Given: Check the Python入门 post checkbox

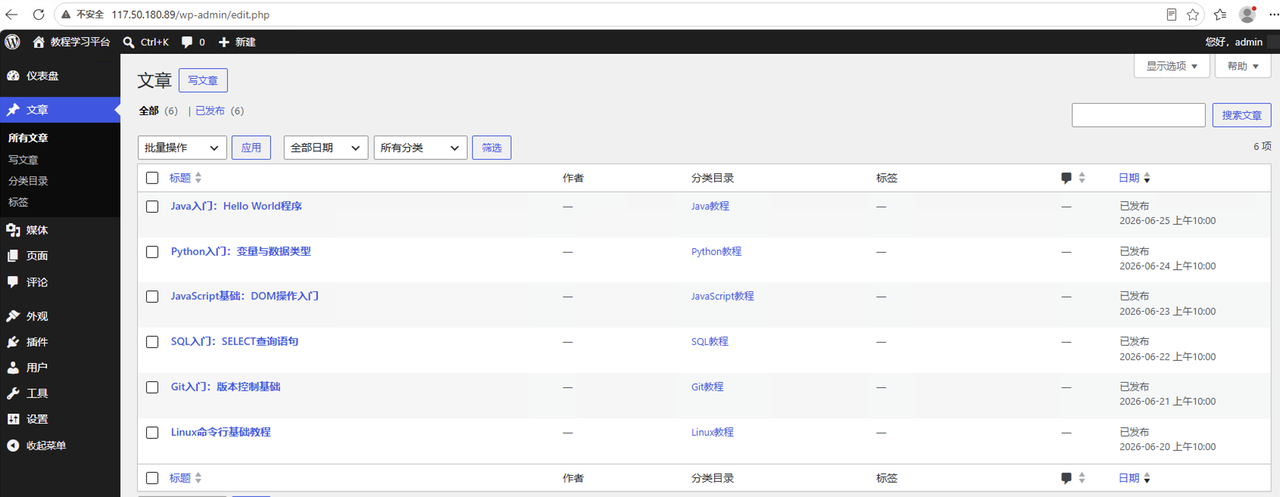Looking at the screenshot, I should click(x=152, y=252).
